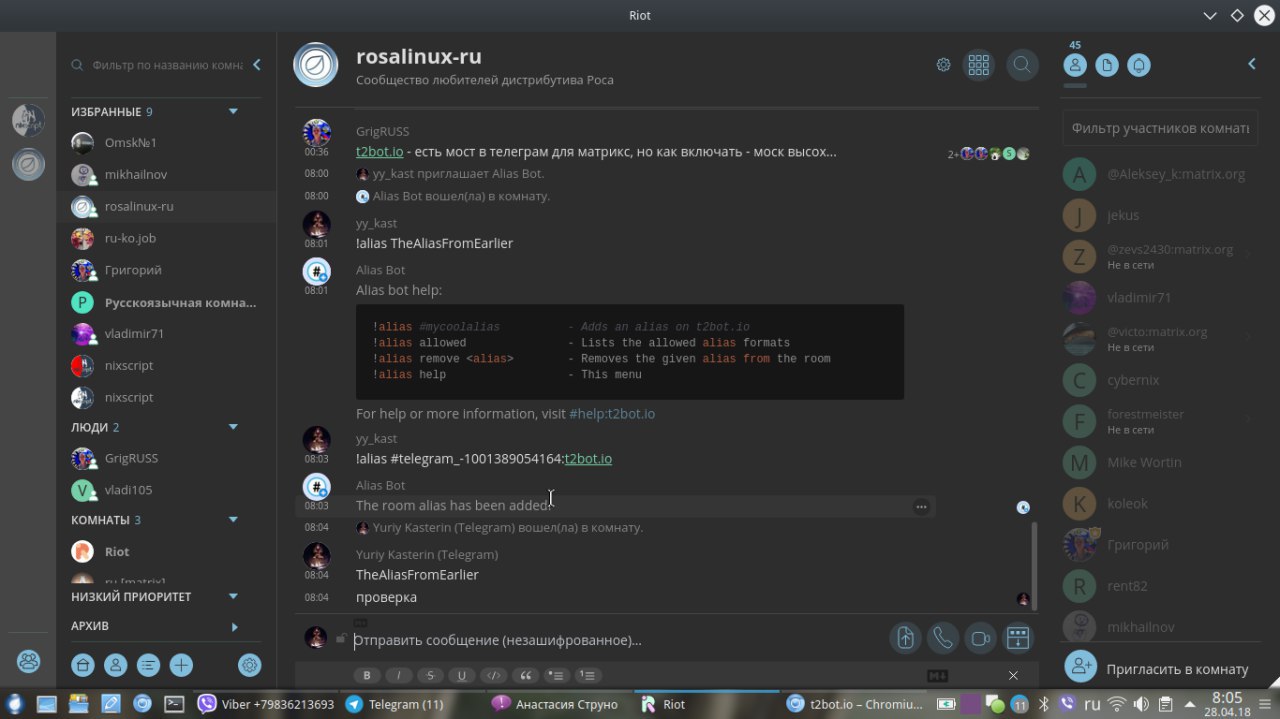Image resolution: width=1280 pixels, height=719 pixels.
Task: Go to home page icon
Action: [83, 664]
